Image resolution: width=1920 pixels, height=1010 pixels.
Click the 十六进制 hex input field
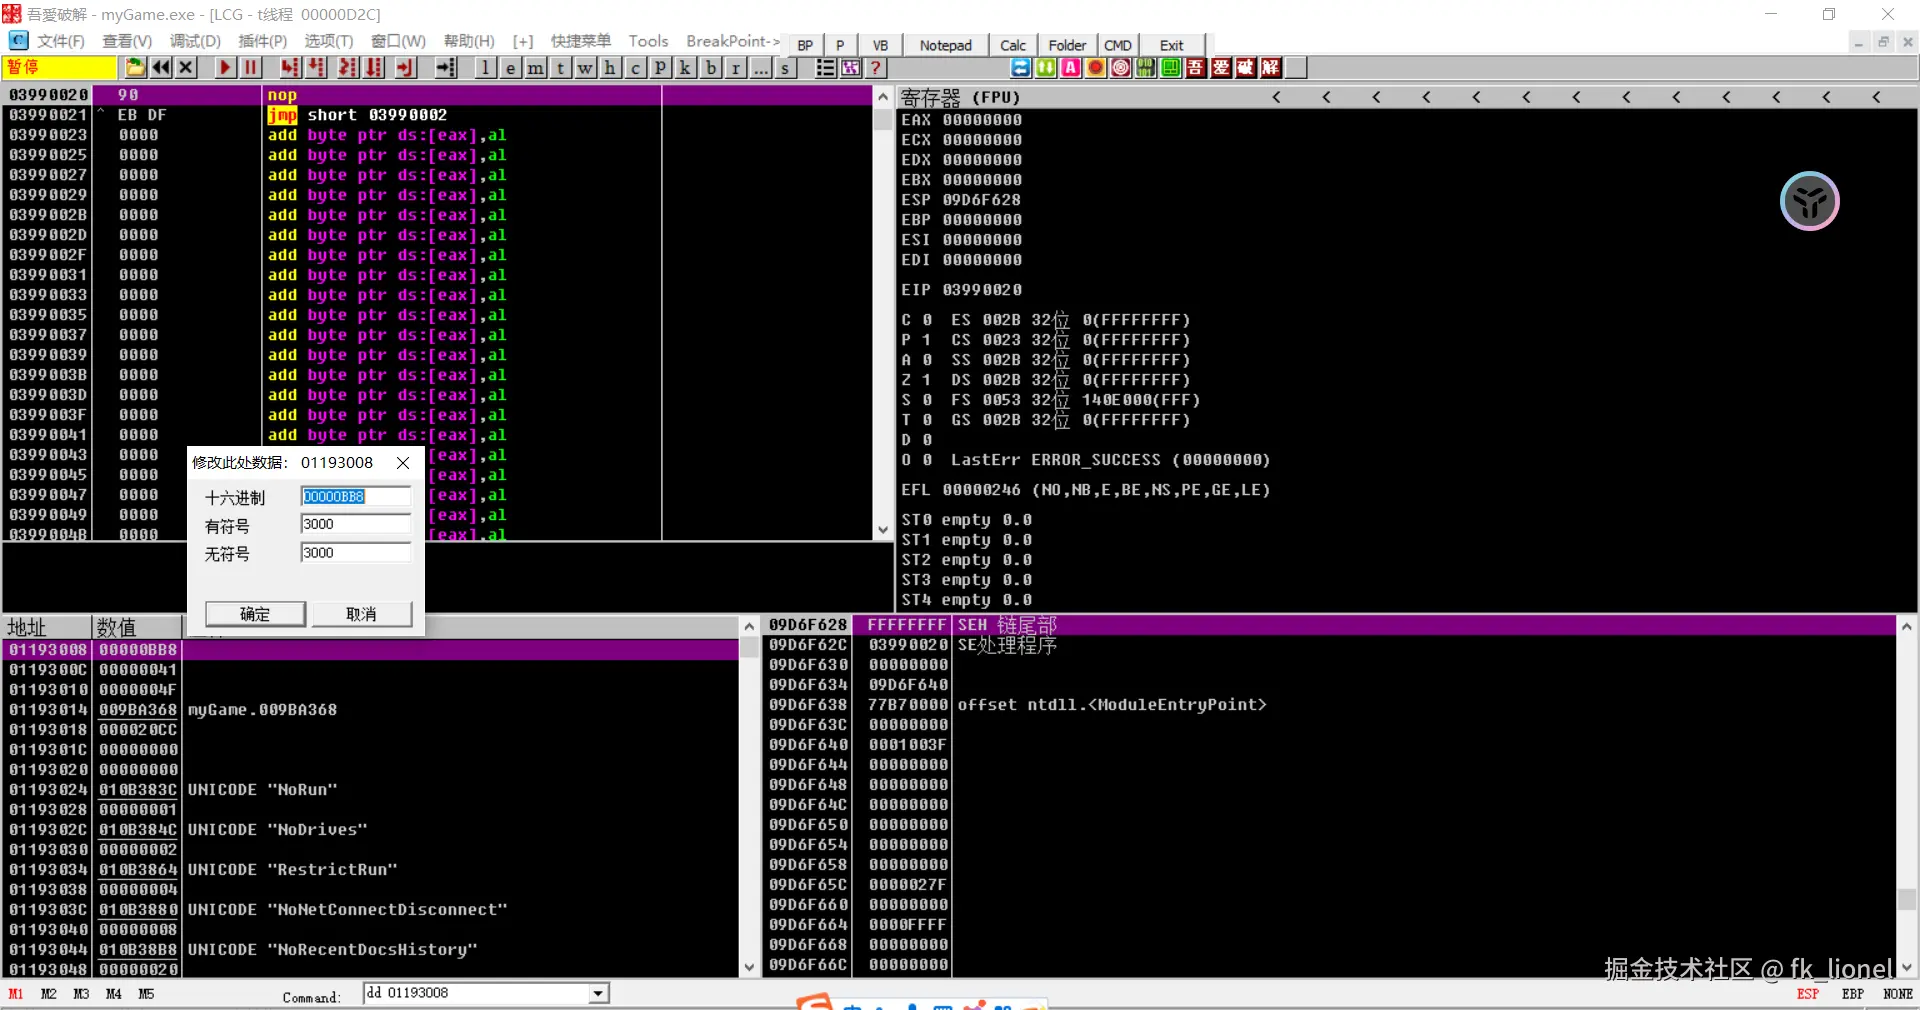pos(355,497)
